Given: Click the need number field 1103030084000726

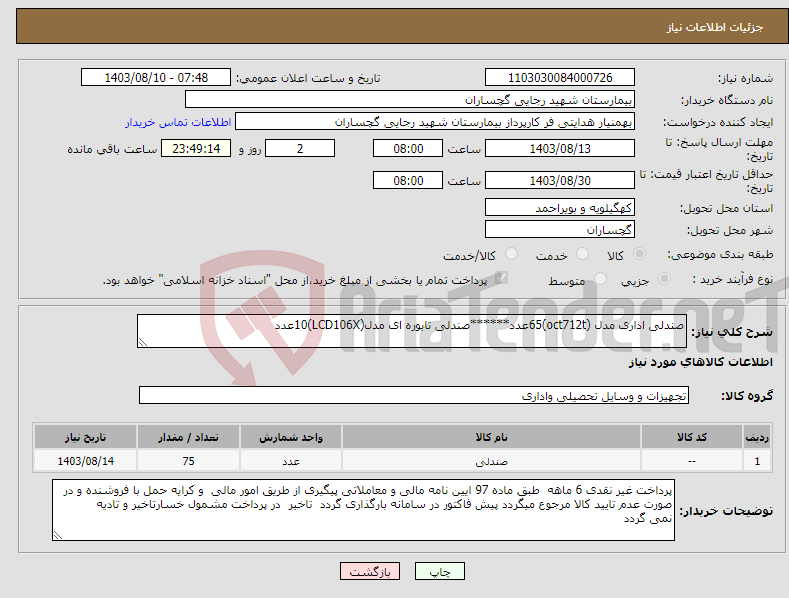Looking at the screenshot, I should [x=560, y=78].
